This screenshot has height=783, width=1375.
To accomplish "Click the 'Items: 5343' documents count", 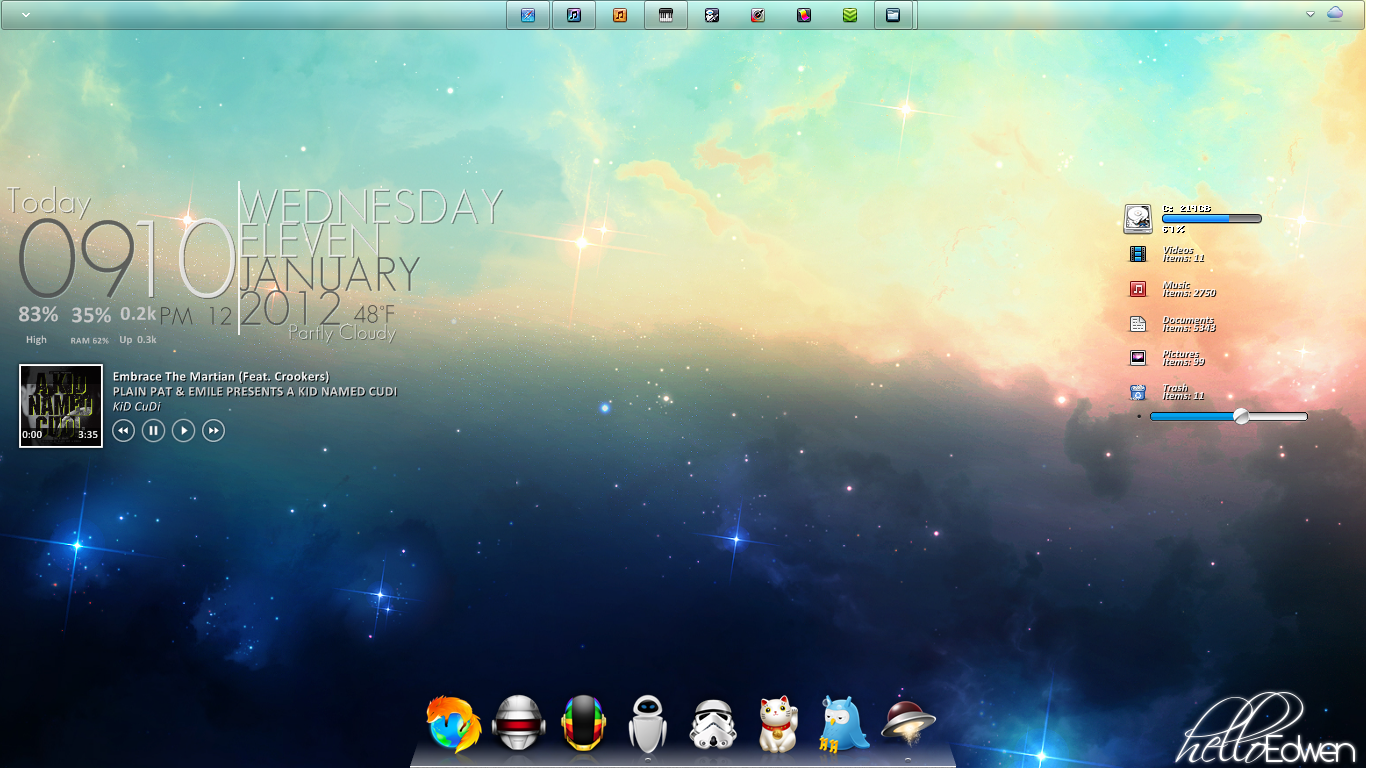I will tap(1189, 328).
